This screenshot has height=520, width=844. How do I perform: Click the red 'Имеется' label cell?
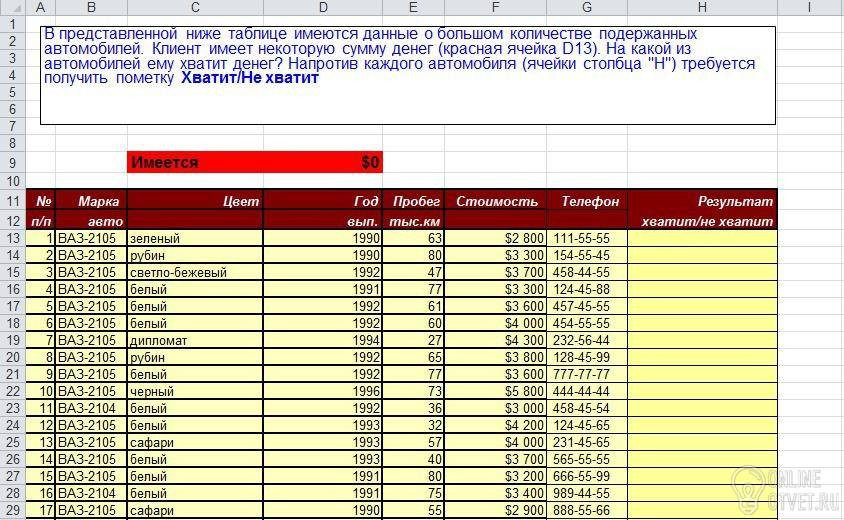(195, 162)
